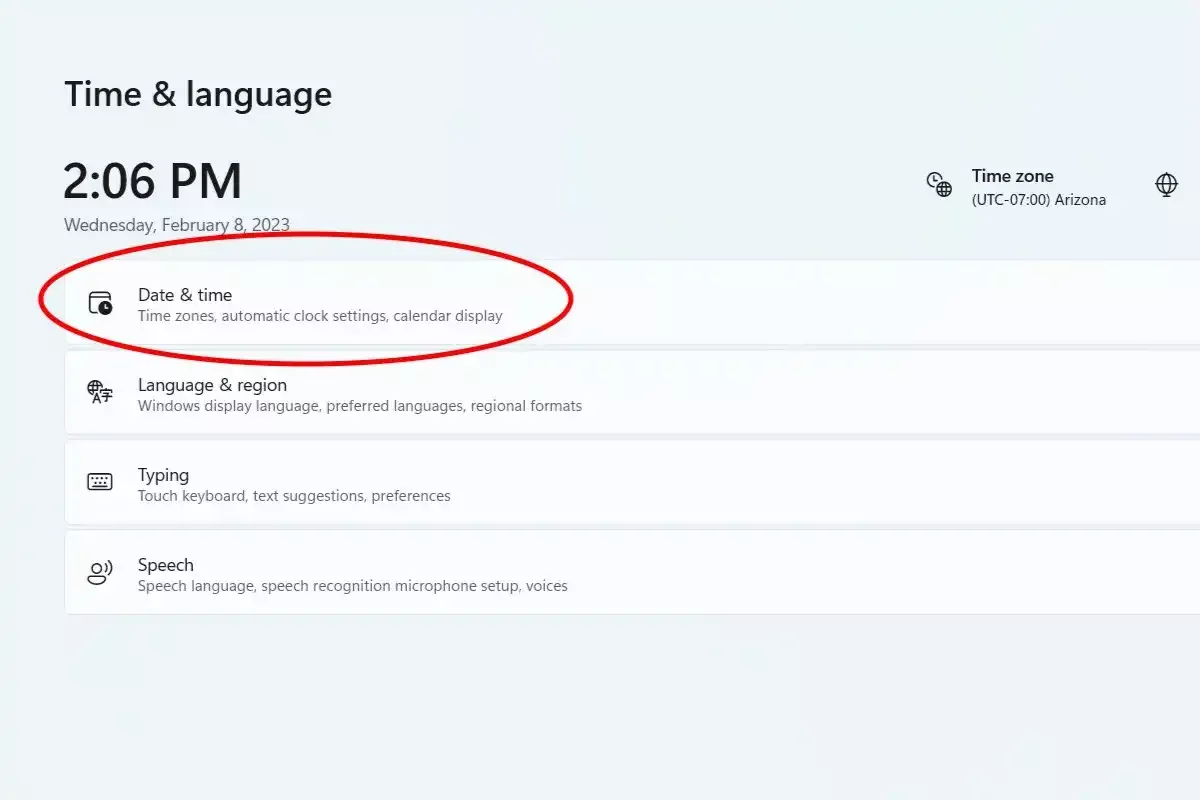Click the large 2:06 PM clock display
Viewport: 1200px width, 800px height.
click(x=152, y=182)
